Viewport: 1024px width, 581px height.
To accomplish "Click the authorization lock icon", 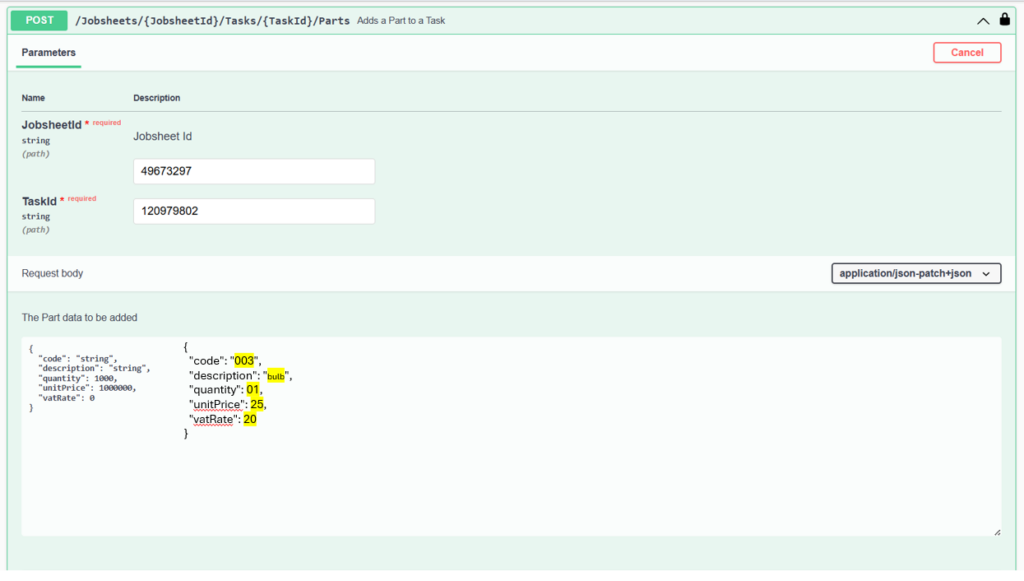I will pos(1007,19).
